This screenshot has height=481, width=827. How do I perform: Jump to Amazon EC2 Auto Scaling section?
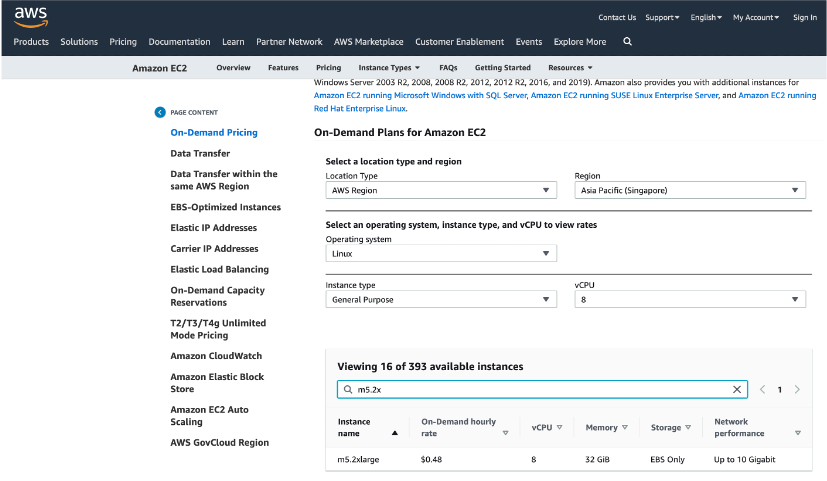[x=209, y=416]
